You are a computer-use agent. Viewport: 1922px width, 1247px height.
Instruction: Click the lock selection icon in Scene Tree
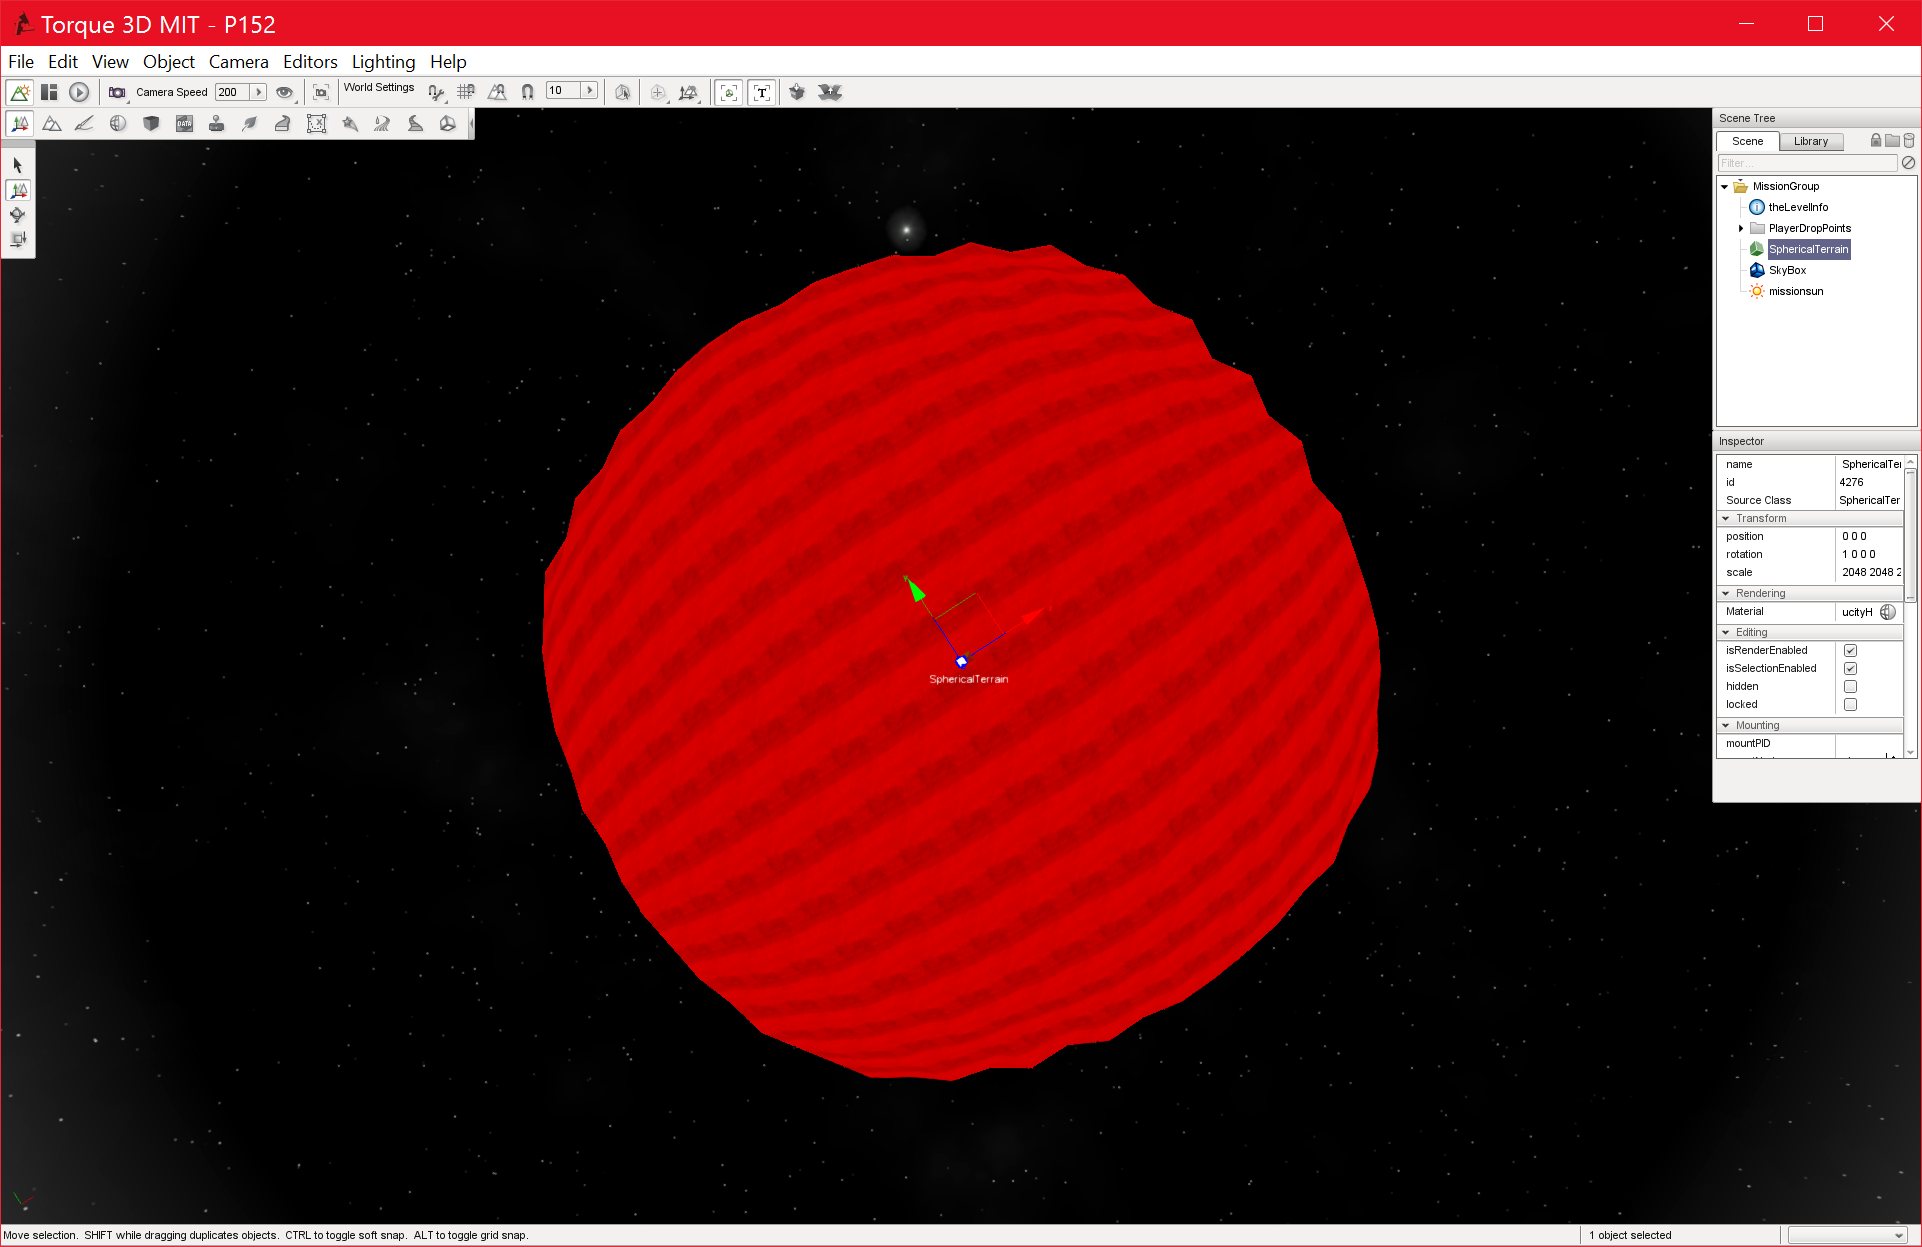[x=1876, y=140]
